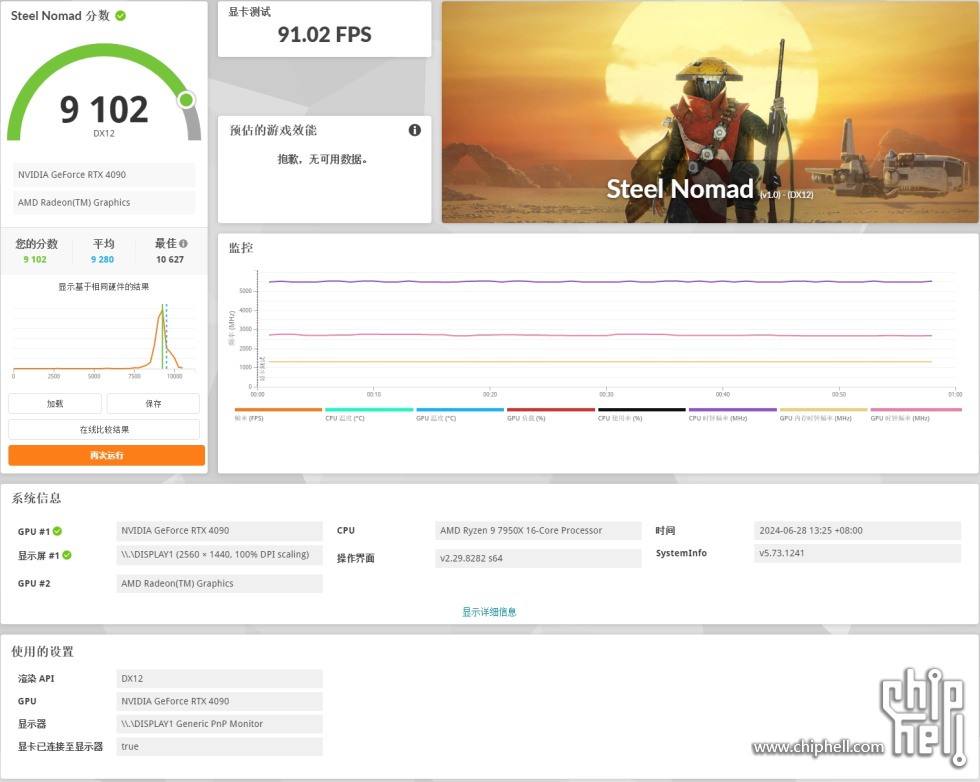The image size is (980, 782).
Task: Click the 保存 button
Action: point(153,404)
